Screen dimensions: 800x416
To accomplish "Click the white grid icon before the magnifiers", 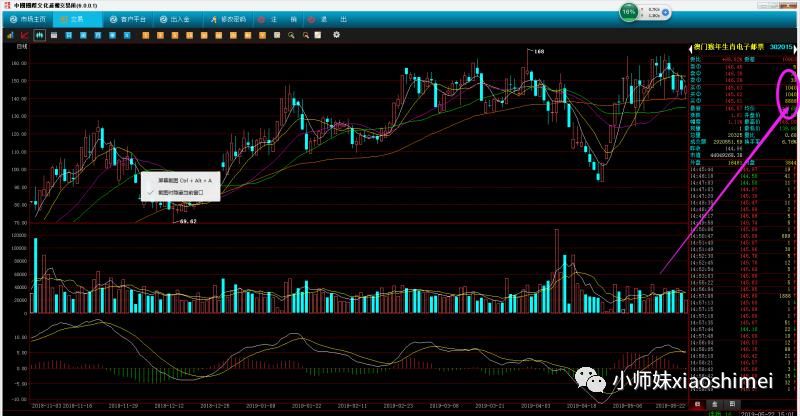I will 277,35.
